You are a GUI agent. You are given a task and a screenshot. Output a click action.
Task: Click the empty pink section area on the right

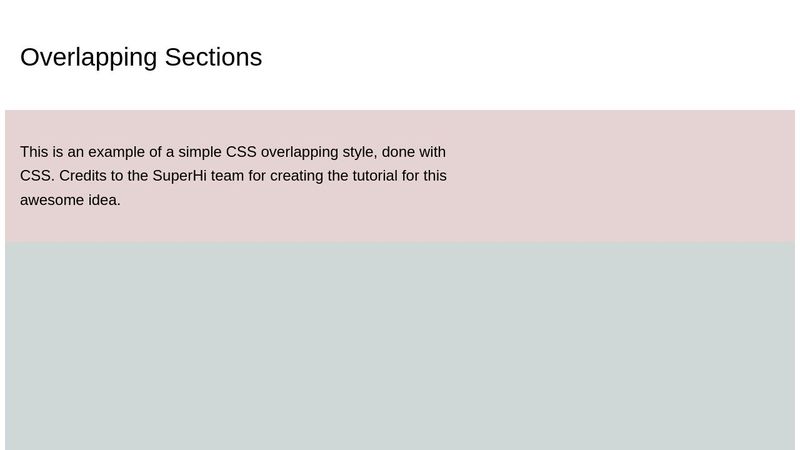pos(622,176)
